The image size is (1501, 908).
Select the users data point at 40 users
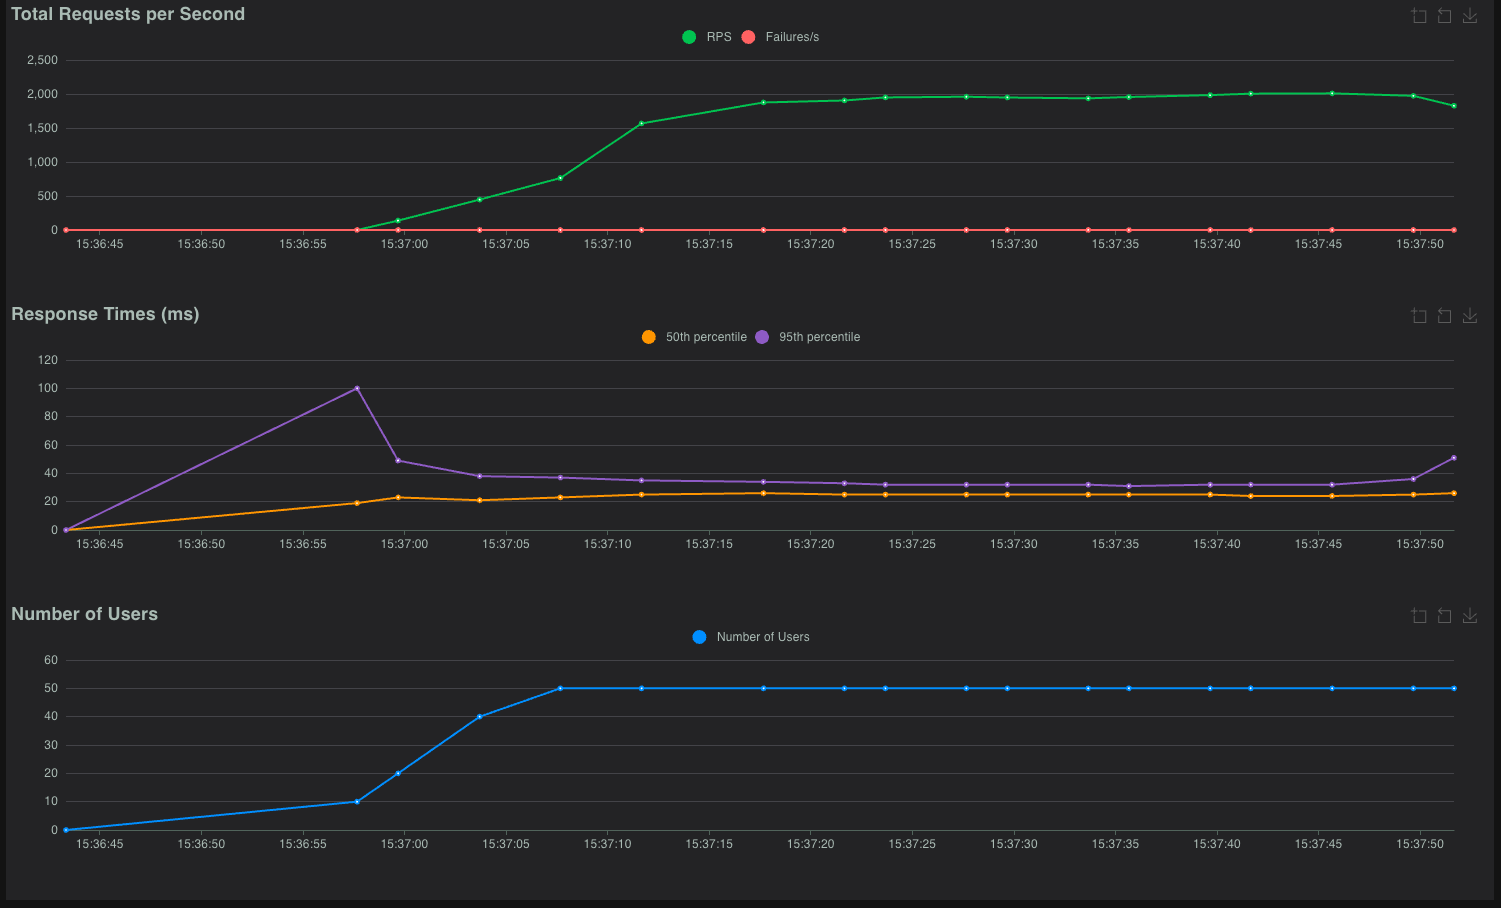[480, 716]
